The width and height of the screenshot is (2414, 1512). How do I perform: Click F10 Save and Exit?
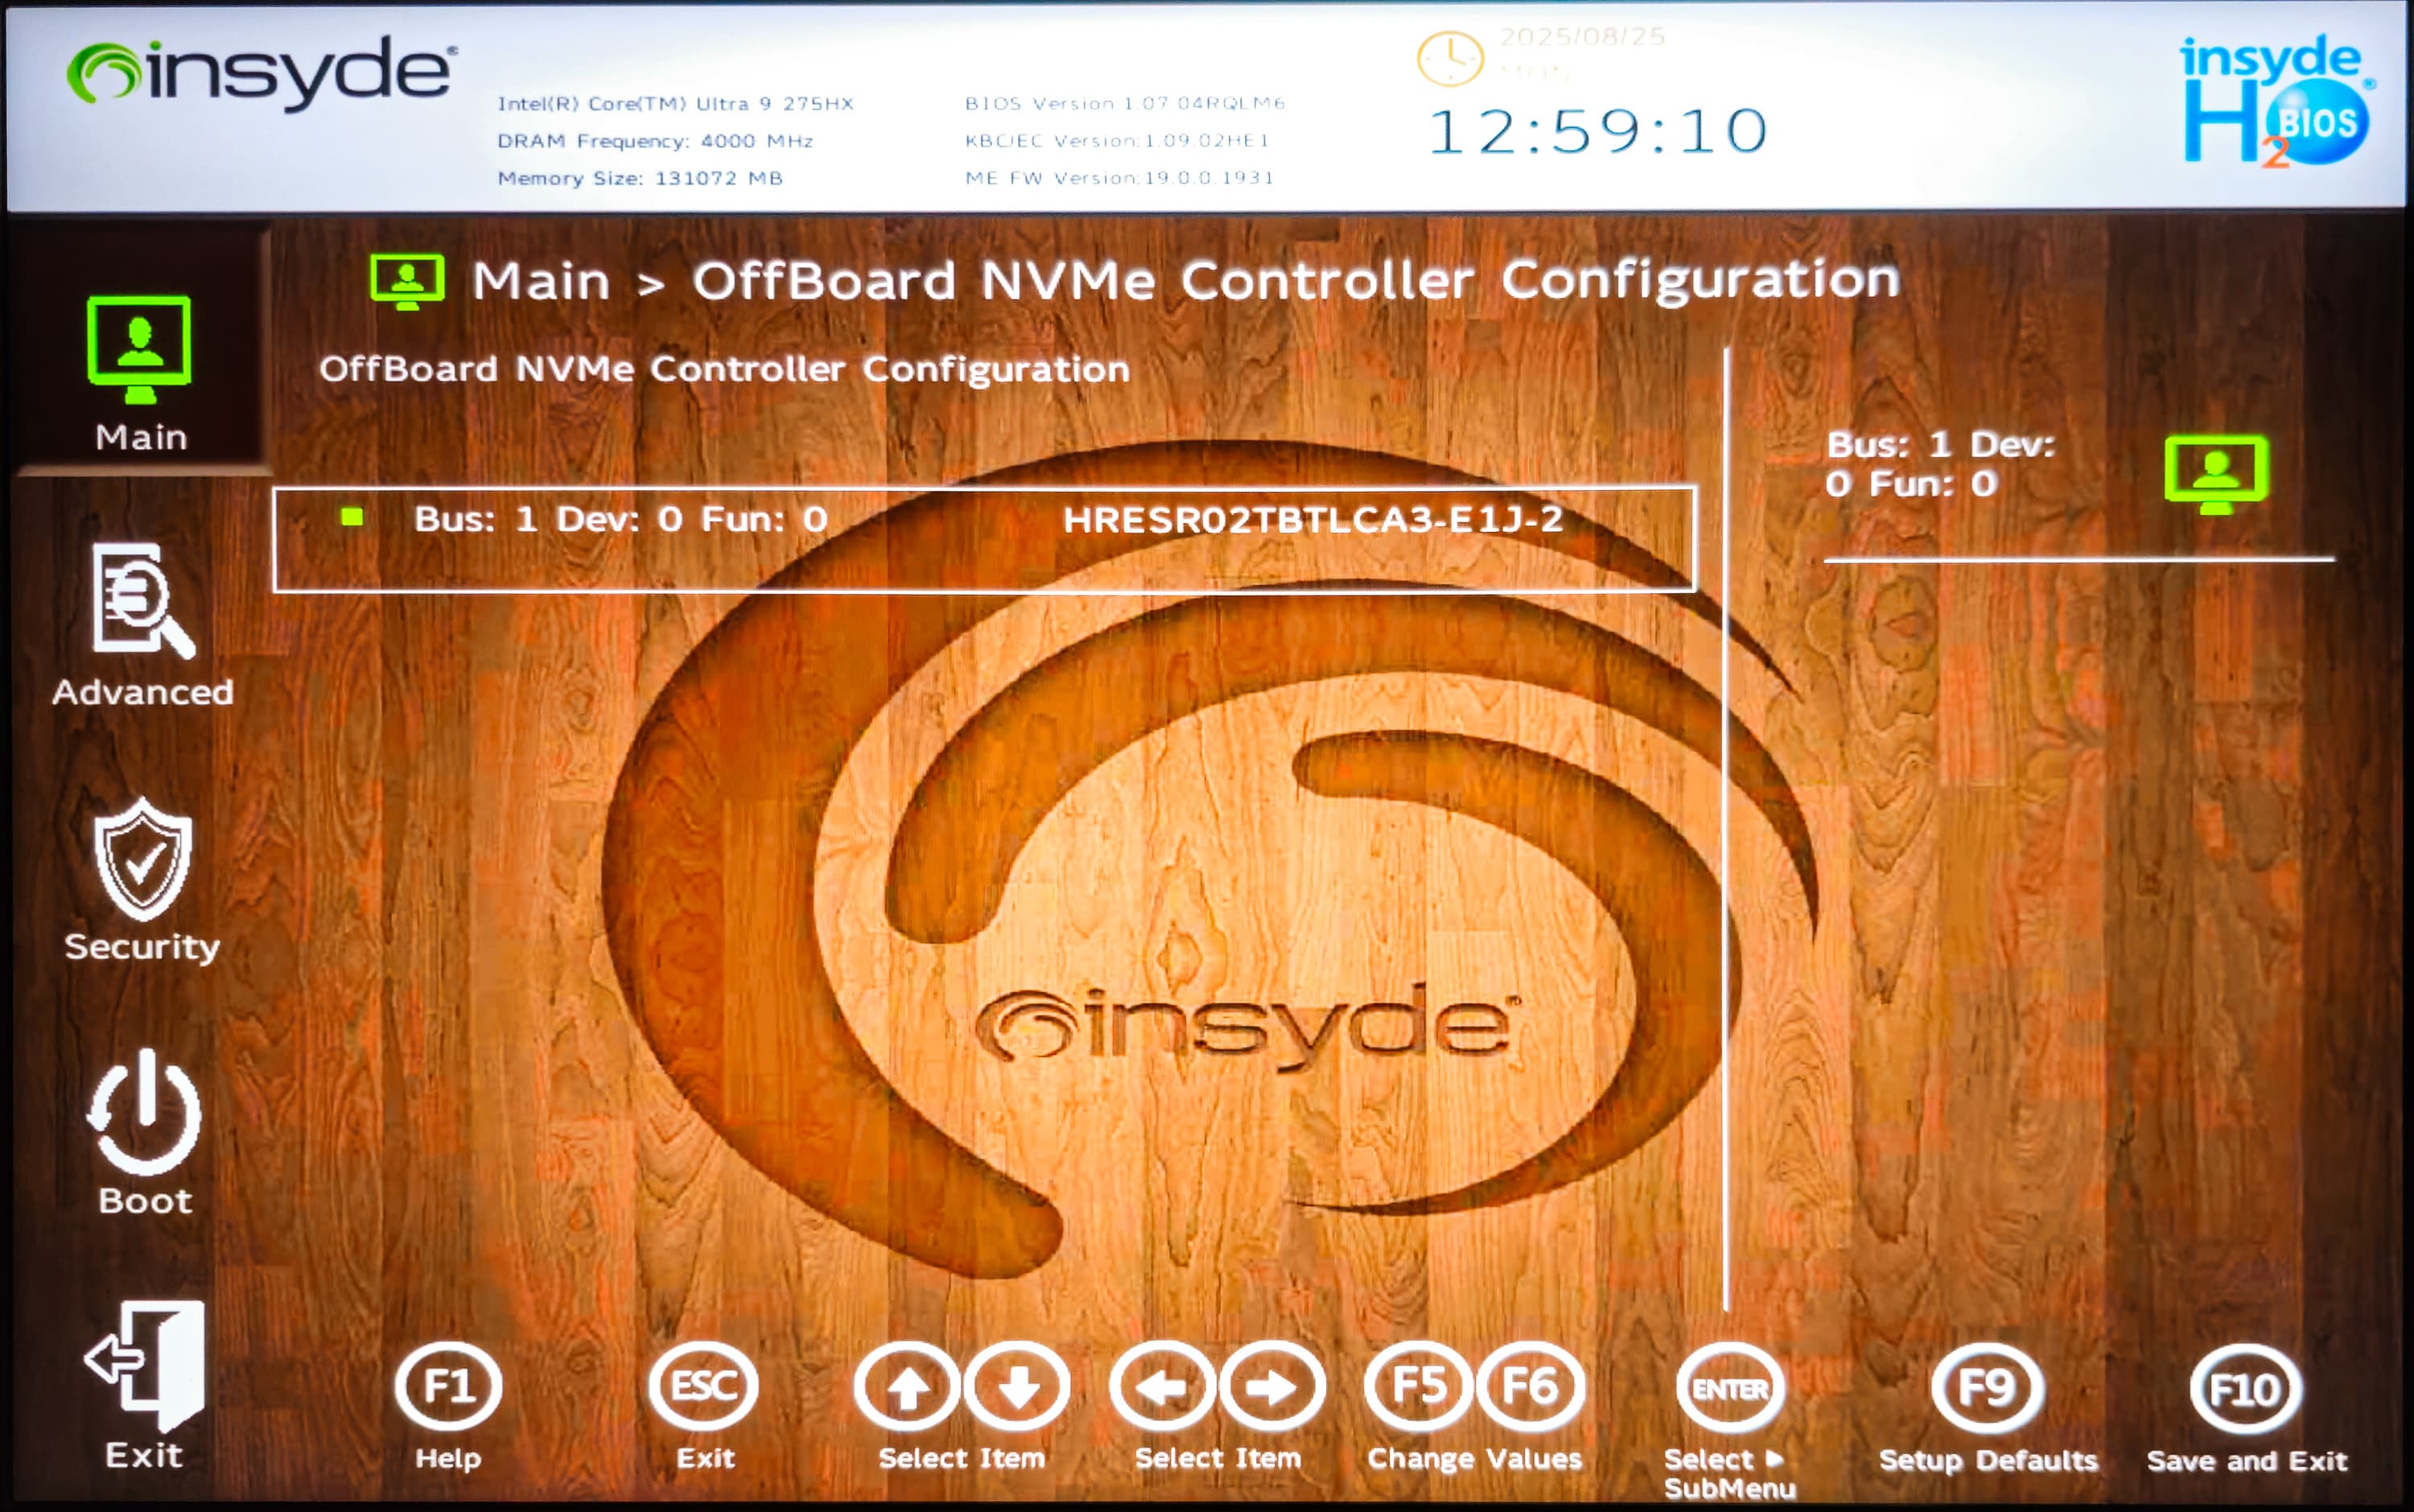[2244, 1390]
